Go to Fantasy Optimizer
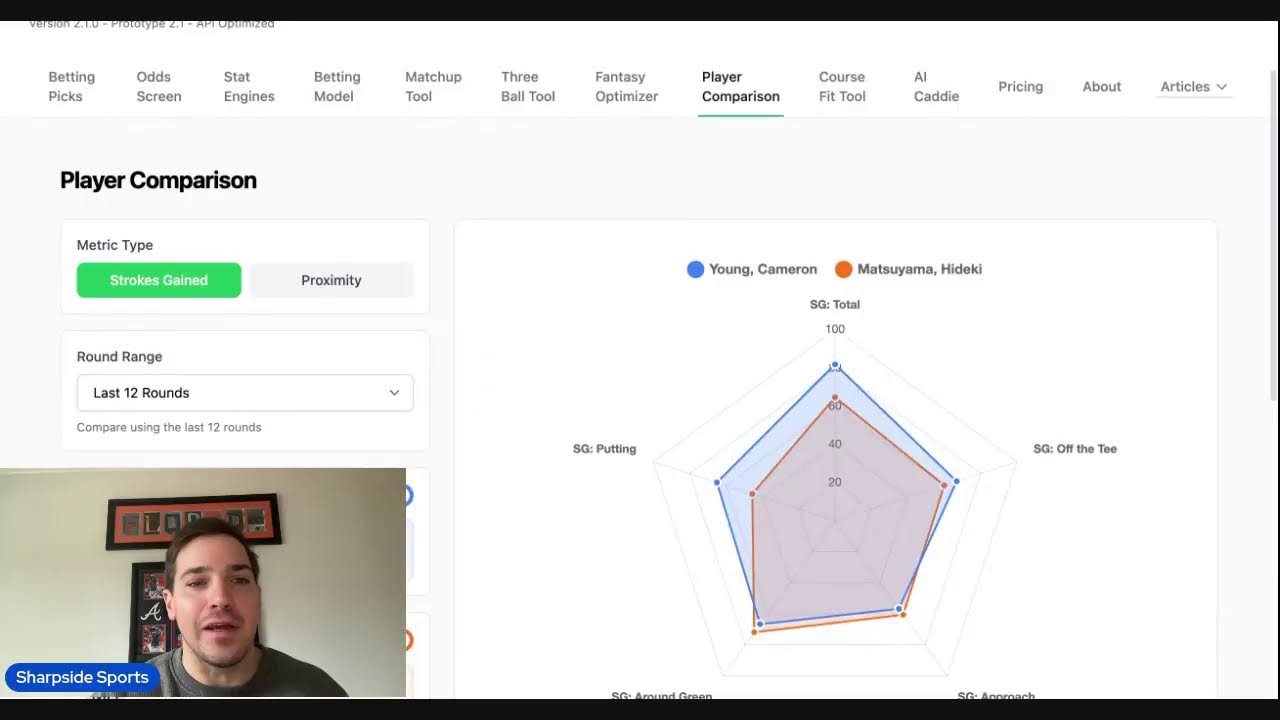This screenshot has width=1280, height=720. point(627,86)
